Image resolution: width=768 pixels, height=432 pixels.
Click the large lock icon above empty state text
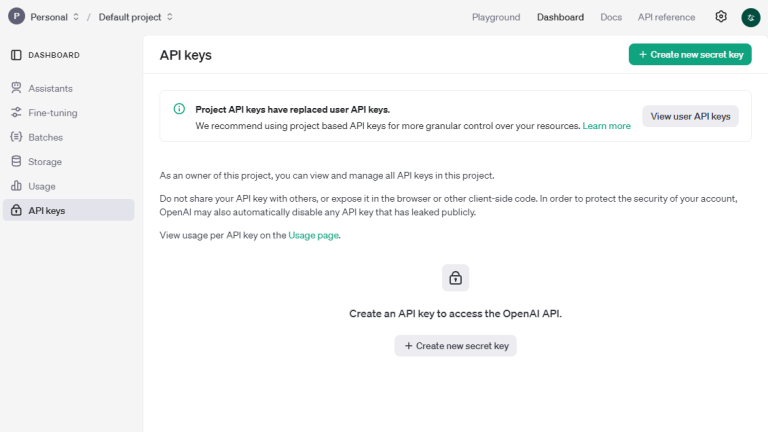tap(455, 278)
